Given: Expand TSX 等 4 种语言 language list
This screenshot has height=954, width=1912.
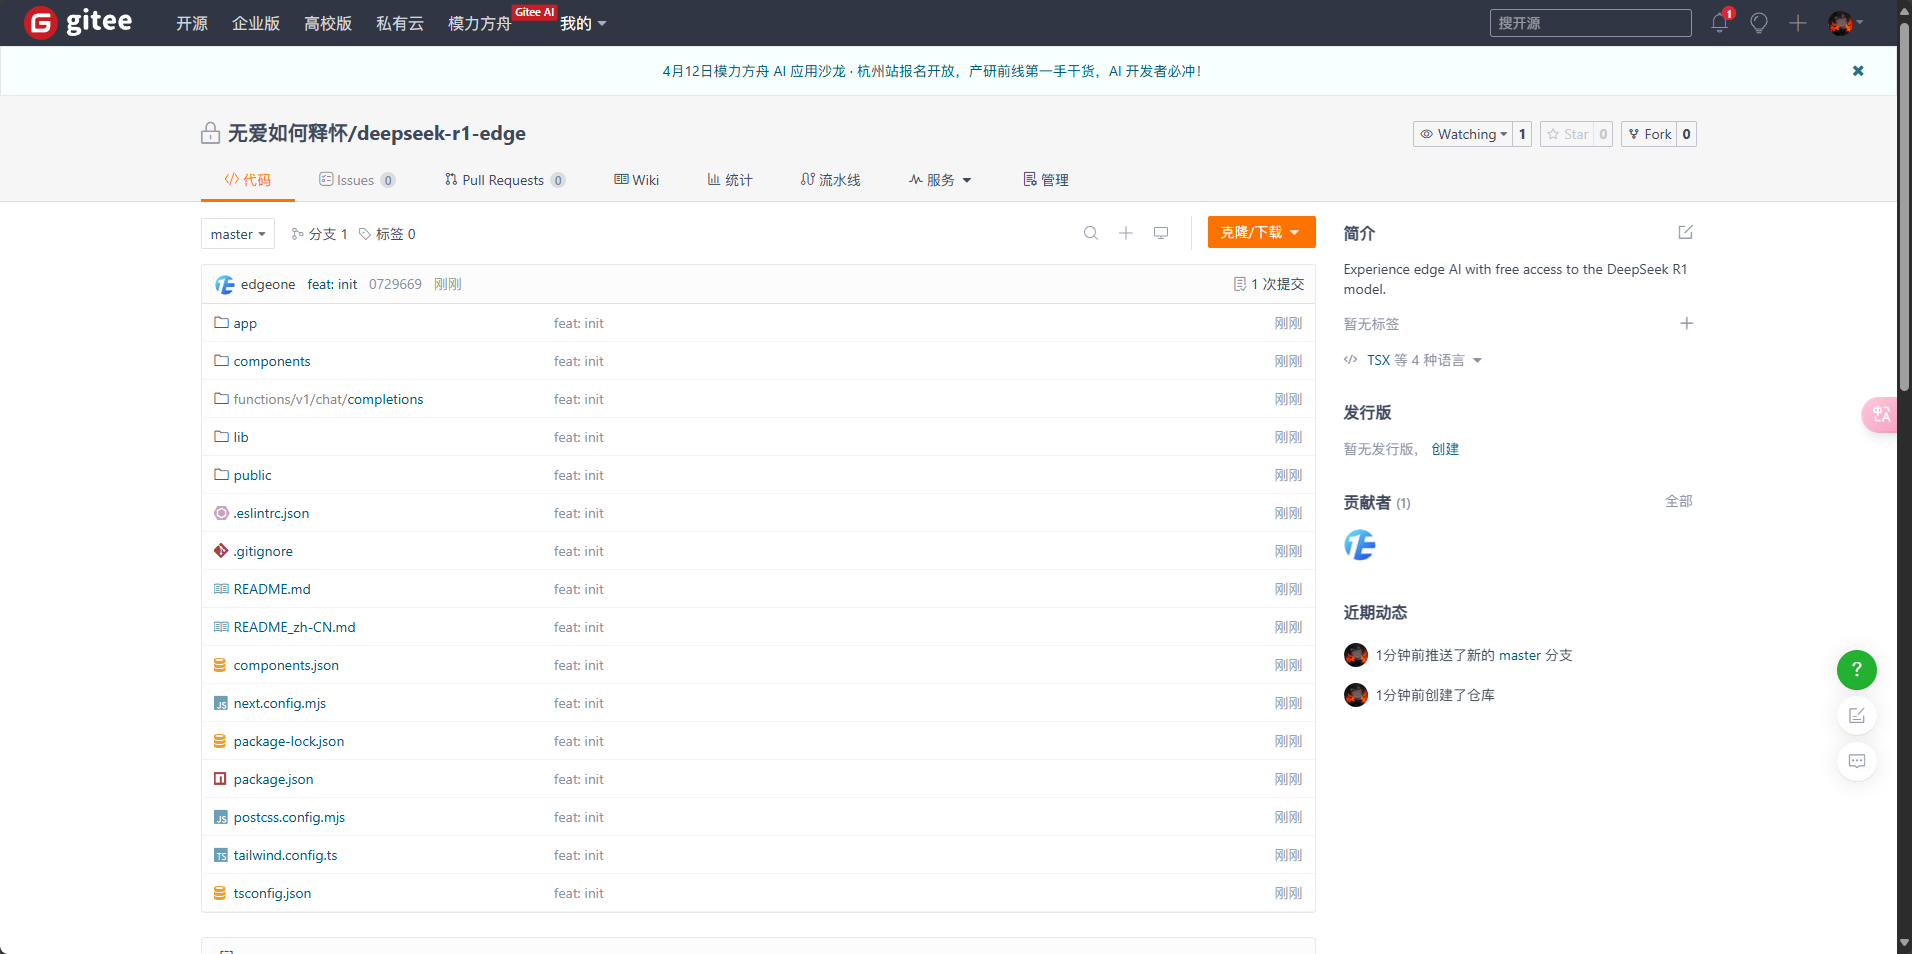Looking at the screenshot, I should pos(1414,360).
